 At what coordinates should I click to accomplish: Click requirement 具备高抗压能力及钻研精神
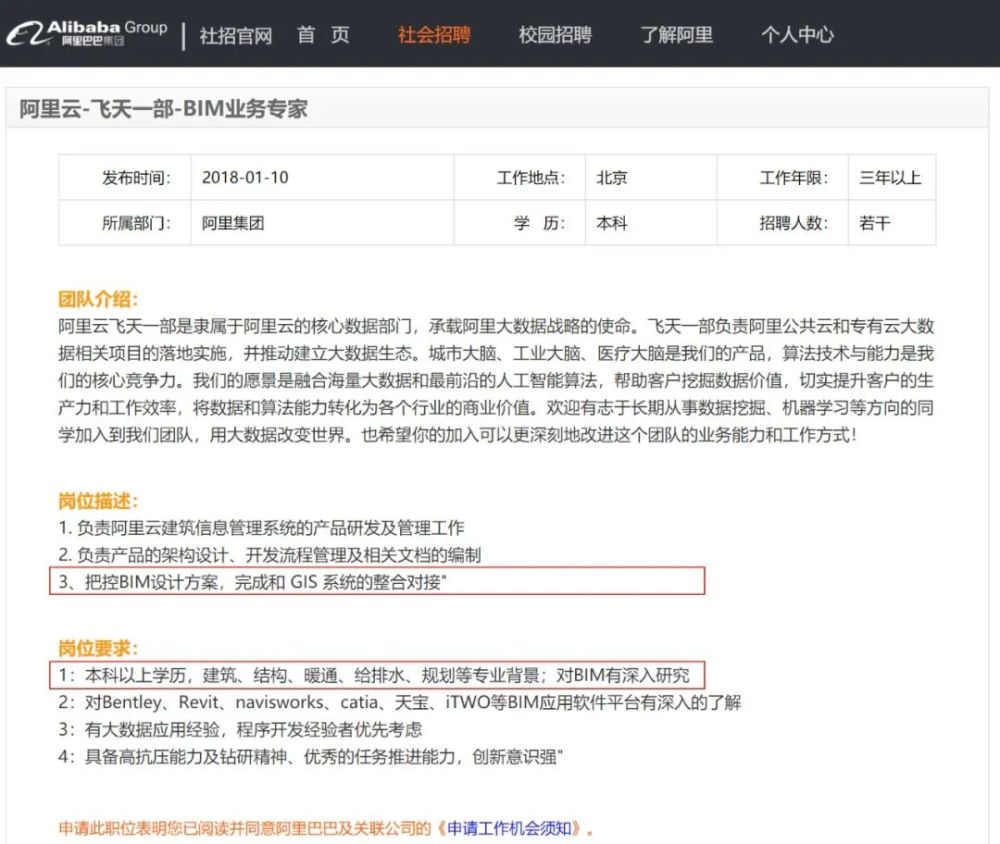tap(311, 757)
